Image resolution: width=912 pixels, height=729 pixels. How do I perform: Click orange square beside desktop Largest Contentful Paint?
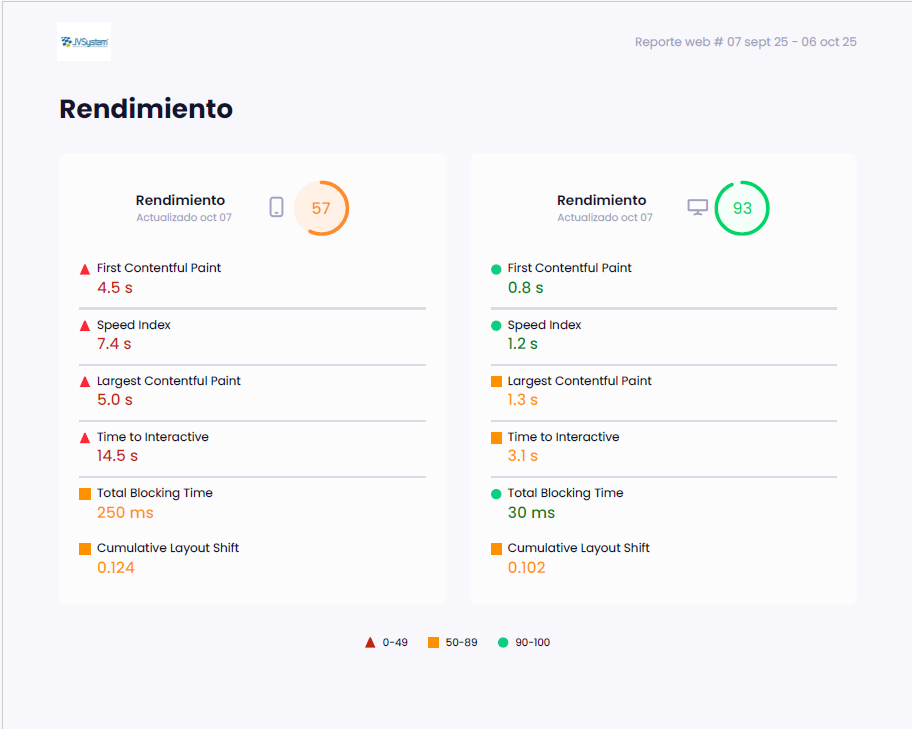coord(496,382)
